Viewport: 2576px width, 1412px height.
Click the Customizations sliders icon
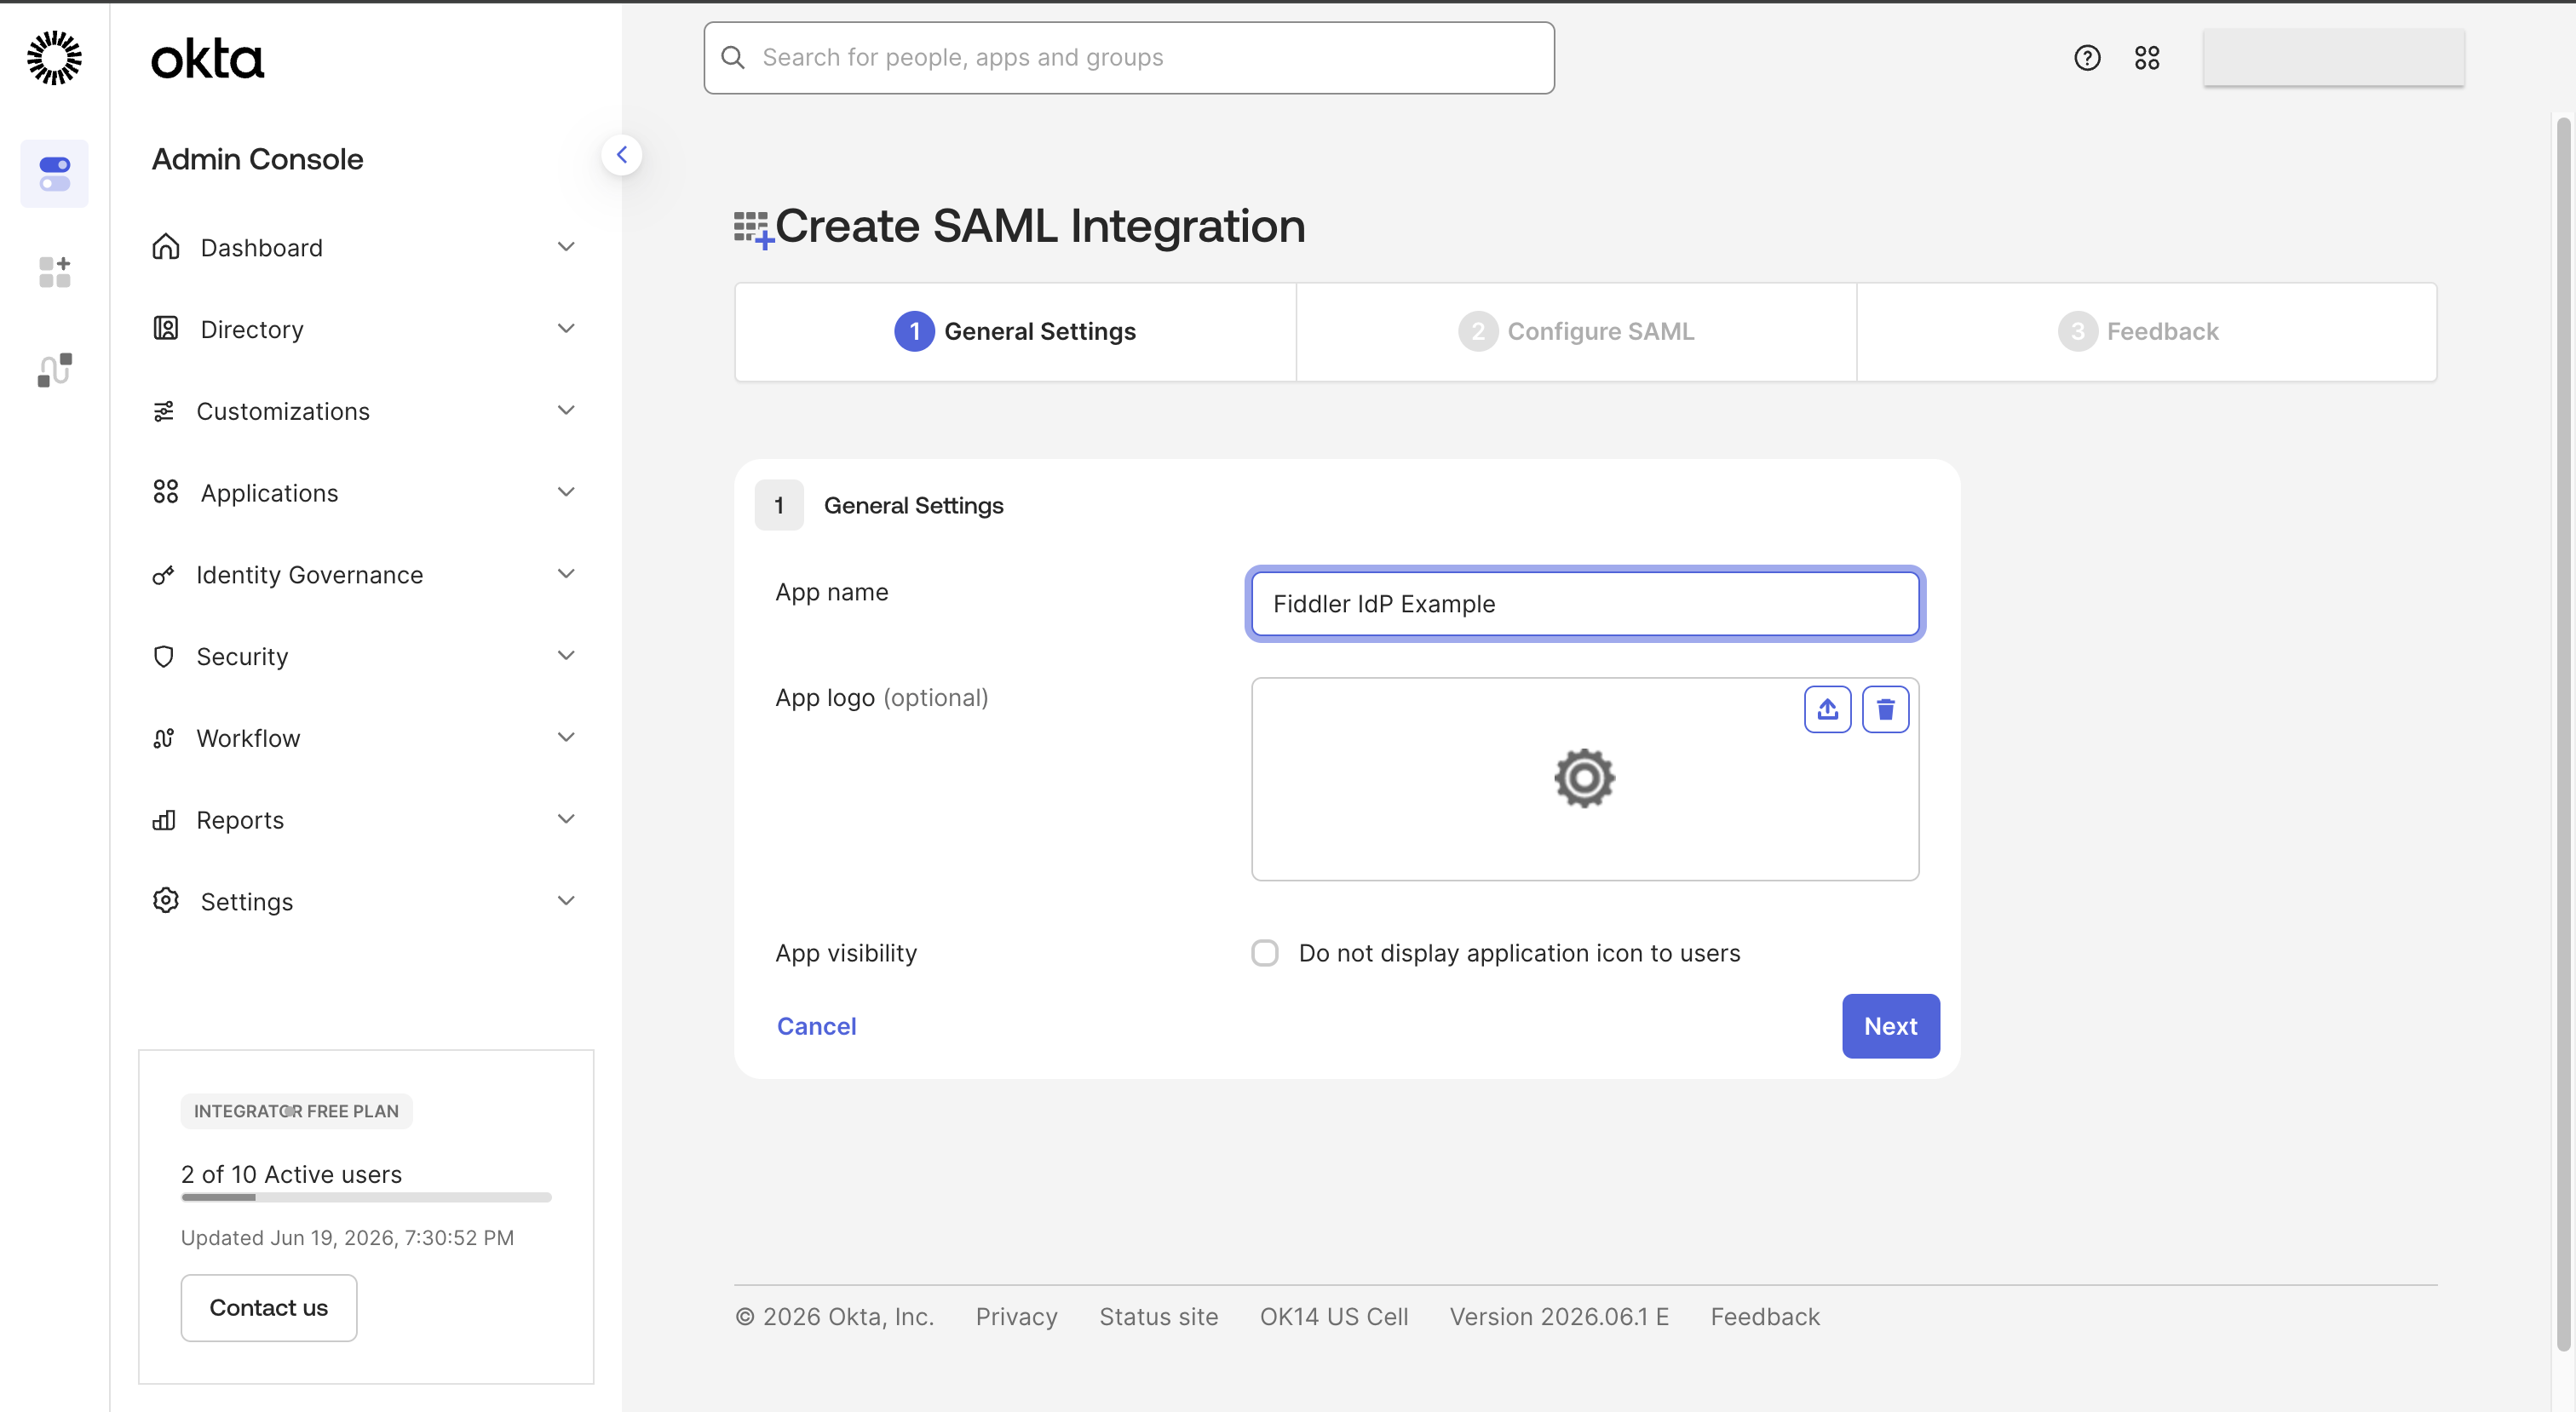[x=164, y=411]
